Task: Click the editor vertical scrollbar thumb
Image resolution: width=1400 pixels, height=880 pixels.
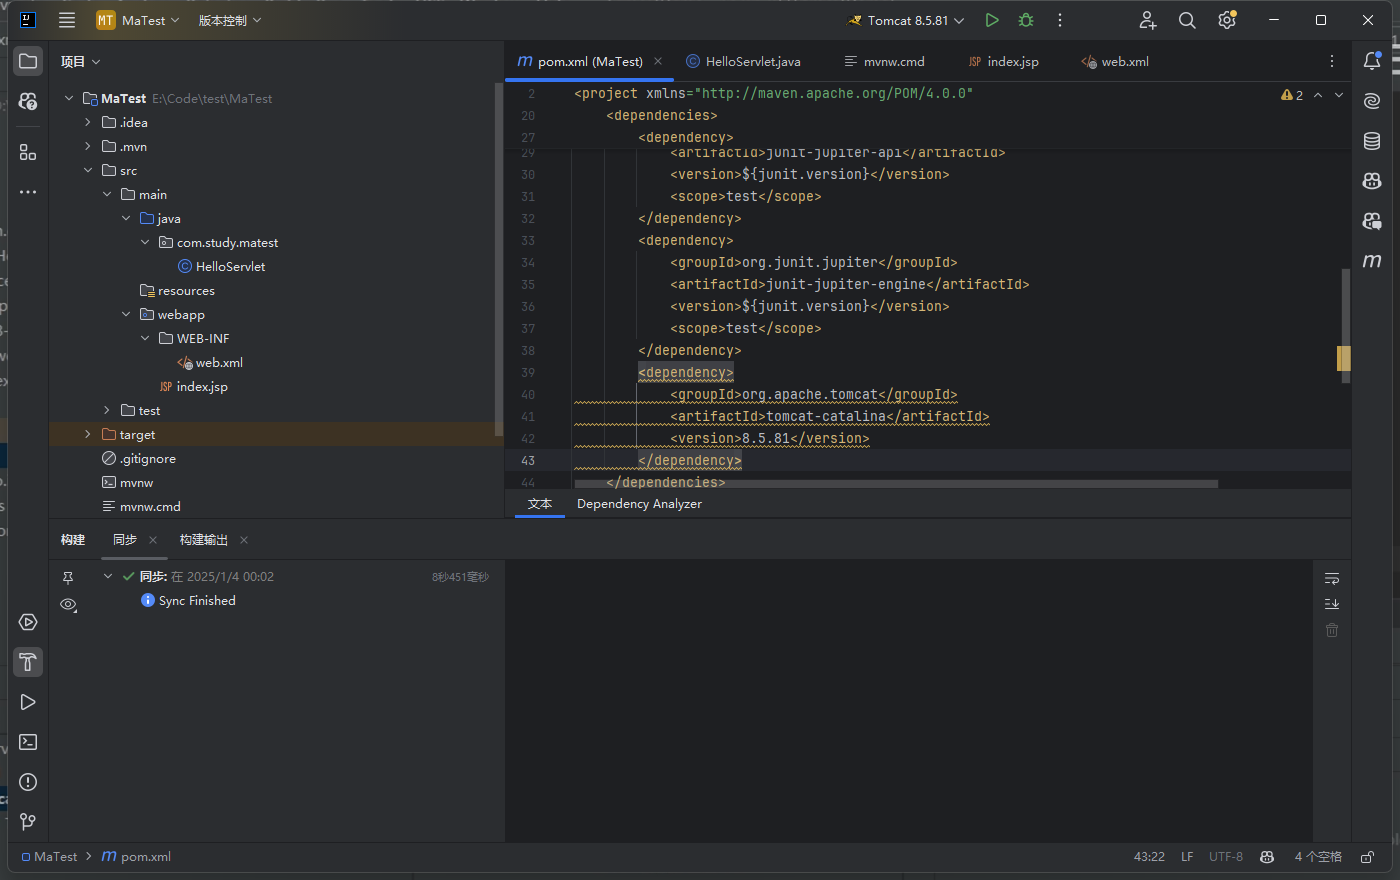Action: (1346, 325)
